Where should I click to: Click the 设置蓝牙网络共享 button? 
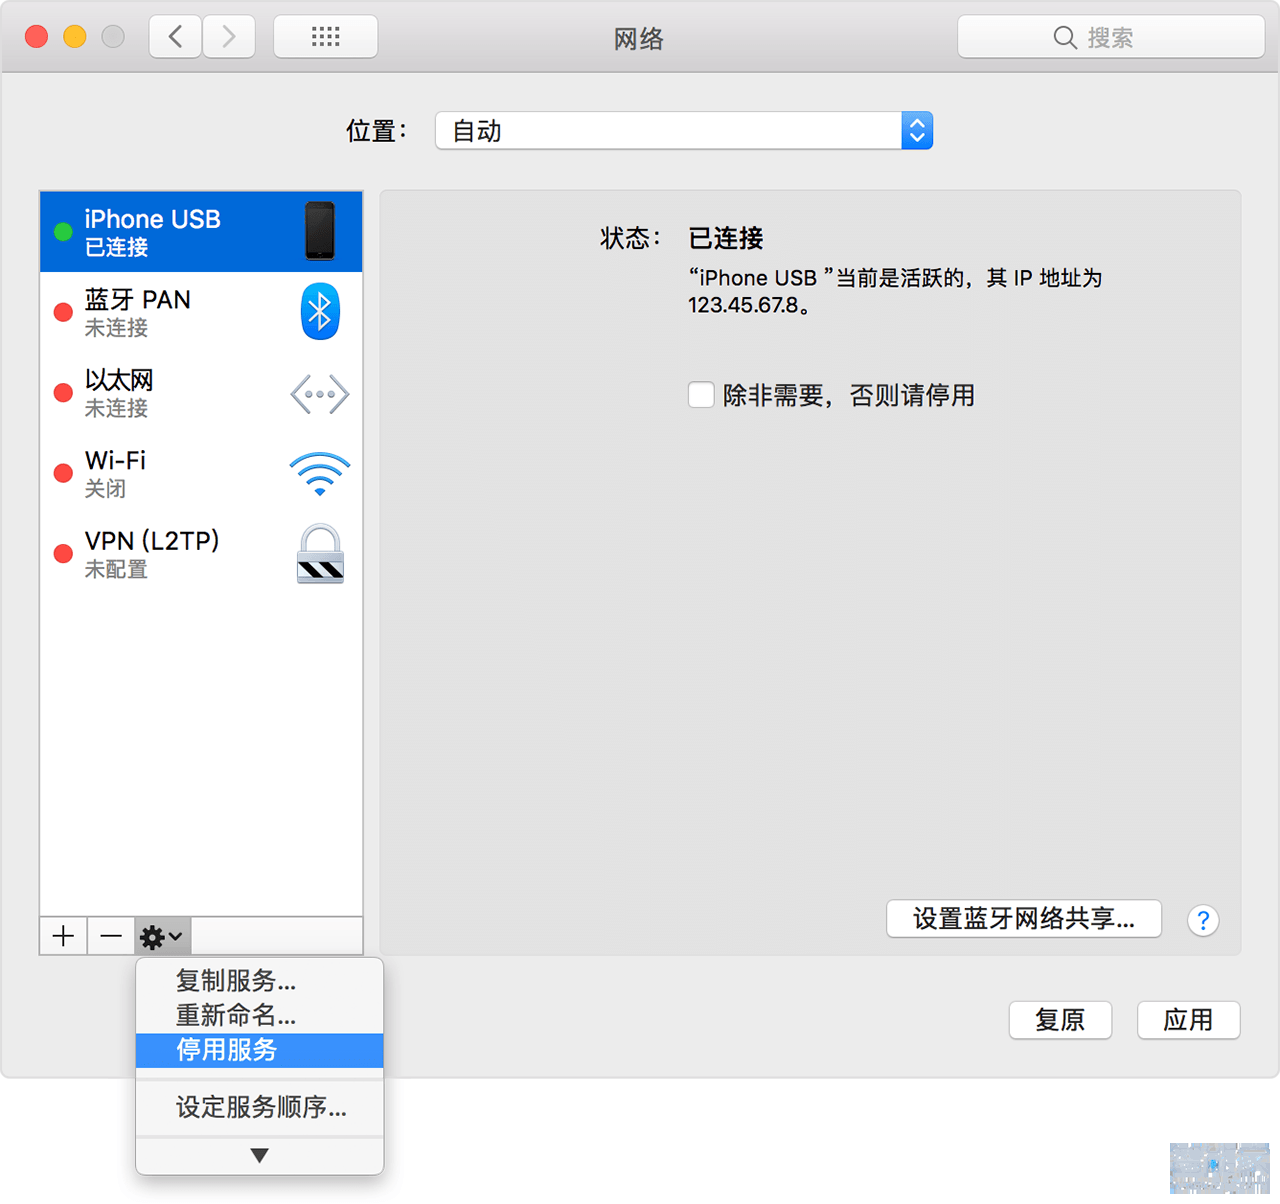tap(1023, 918)
